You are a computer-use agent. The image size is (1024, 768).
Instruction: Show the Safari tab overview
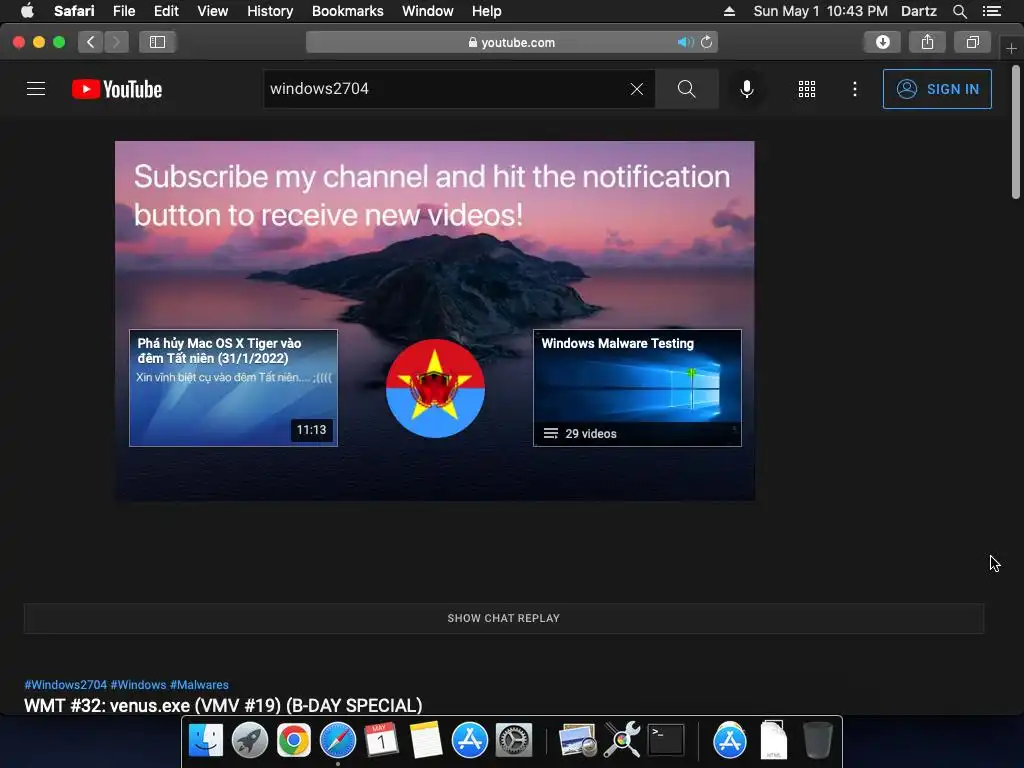pos(972,42)
